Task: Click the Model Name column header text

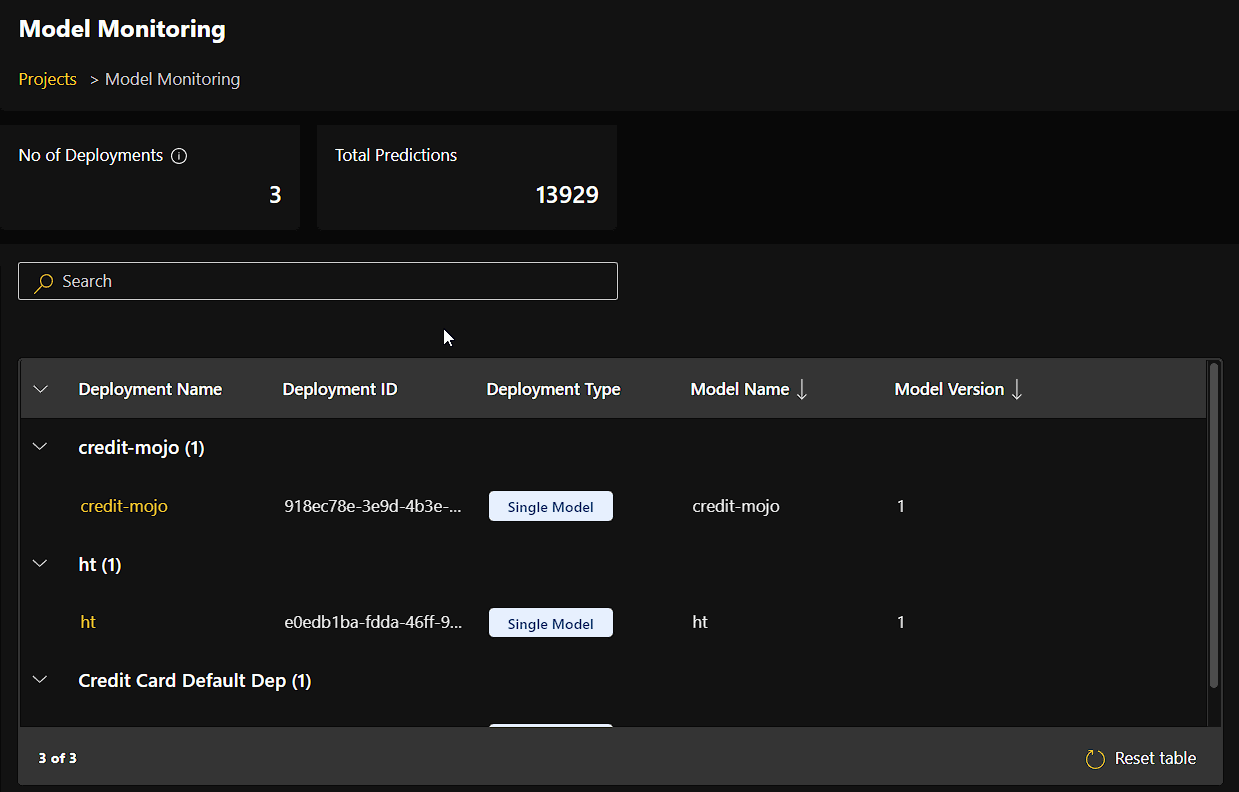Action: (740, 389)
